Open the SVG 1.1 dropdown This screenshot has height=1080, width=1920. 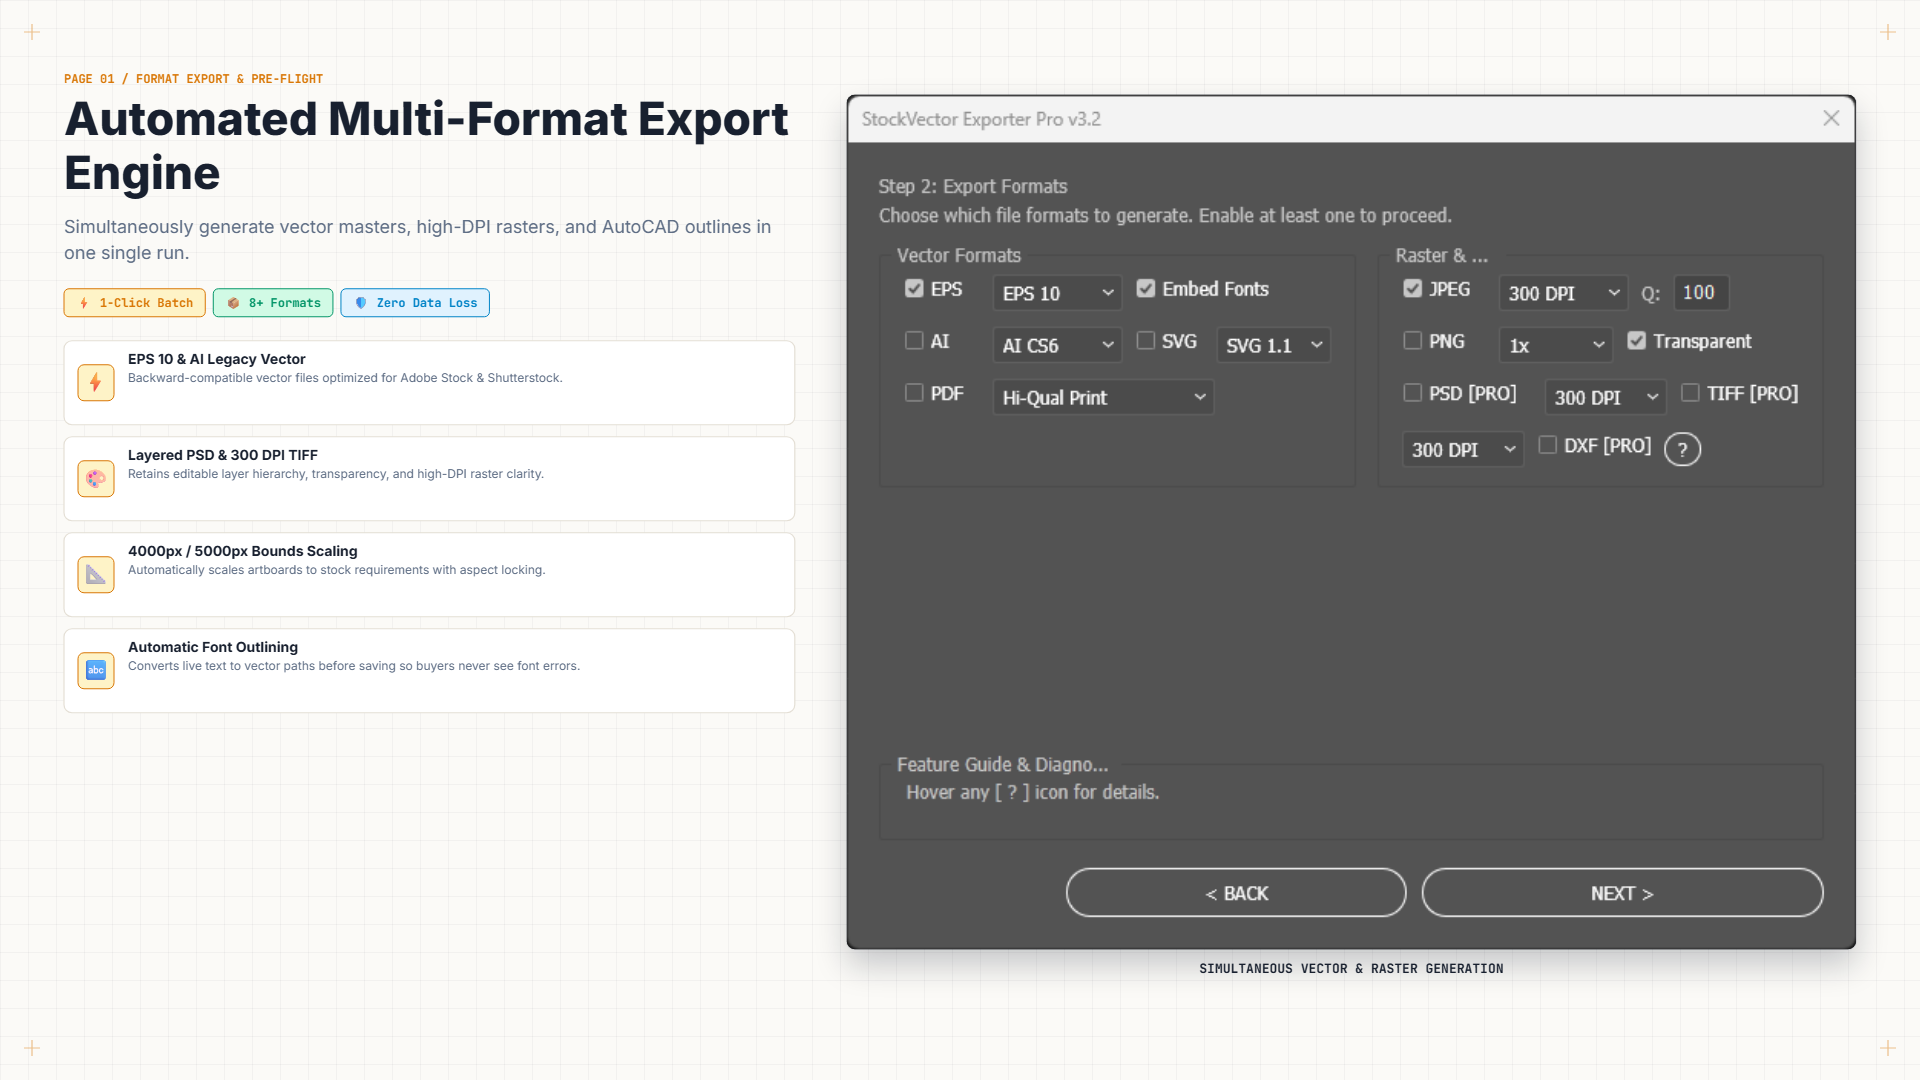click(1273, 345)
